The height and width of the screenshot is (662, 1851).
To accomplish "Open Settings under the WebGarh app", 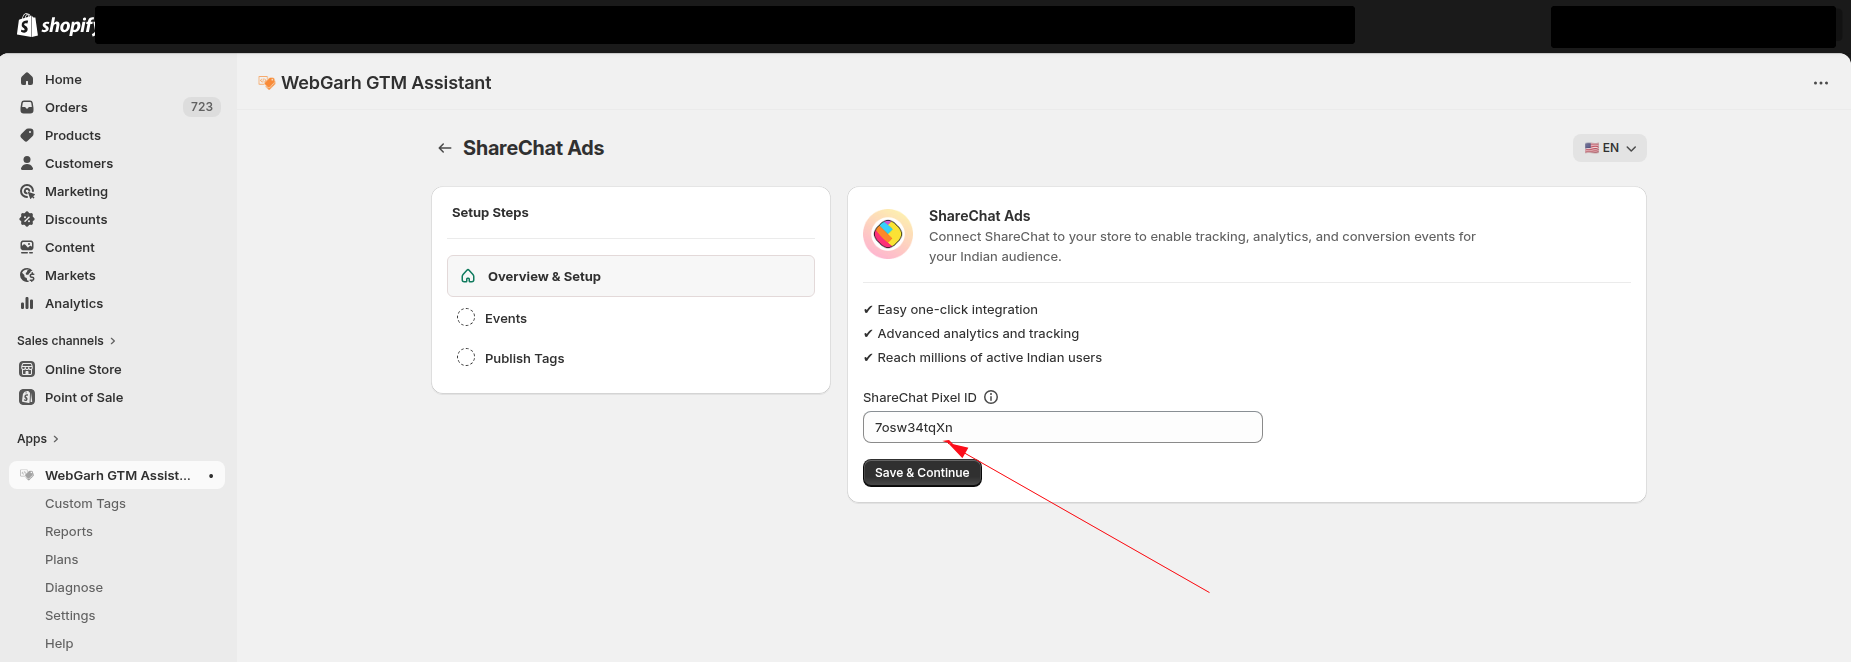I will (x=70, y=616).
